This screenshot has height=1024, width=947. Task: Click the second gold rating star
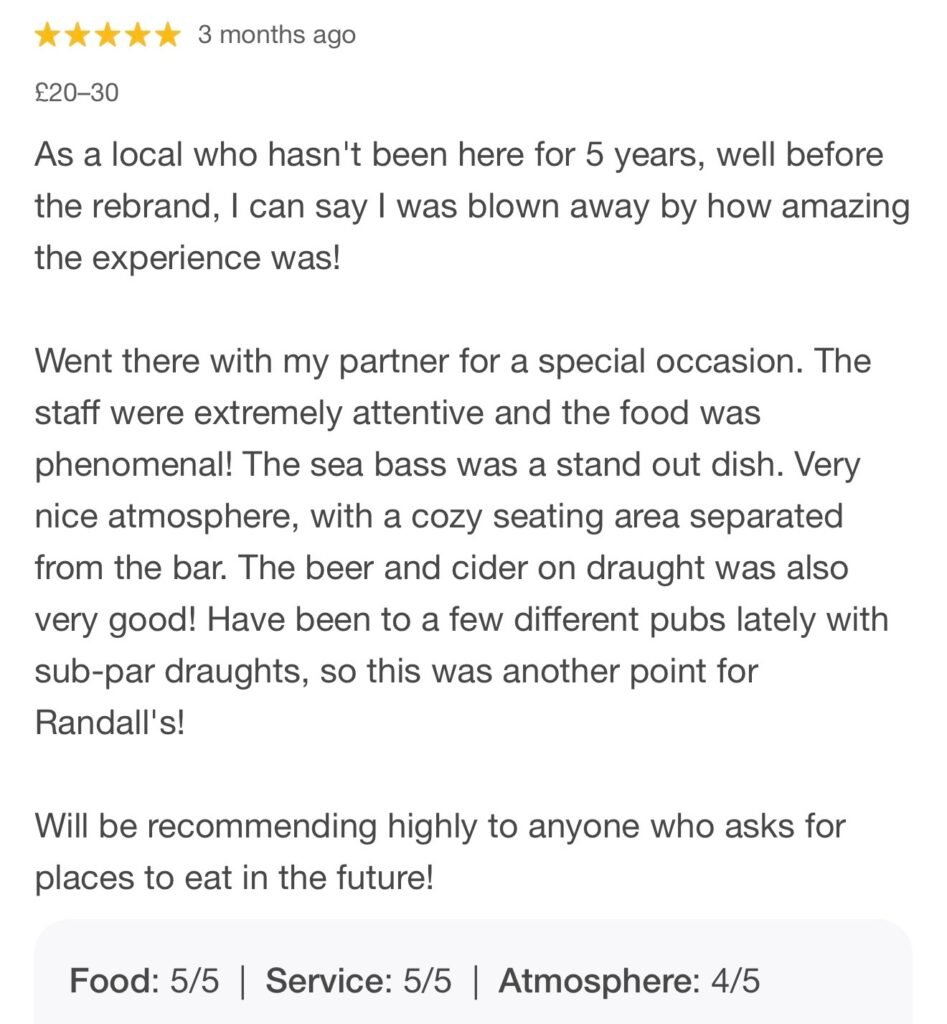click(78, 36)
